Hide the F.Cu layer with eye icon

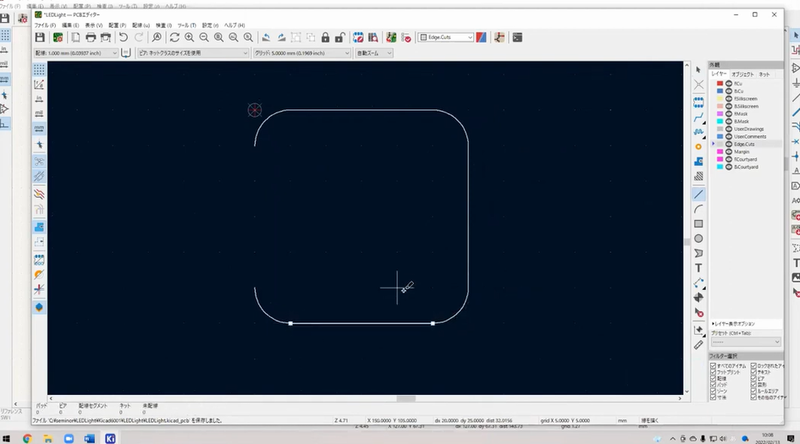tap(728, 83)
